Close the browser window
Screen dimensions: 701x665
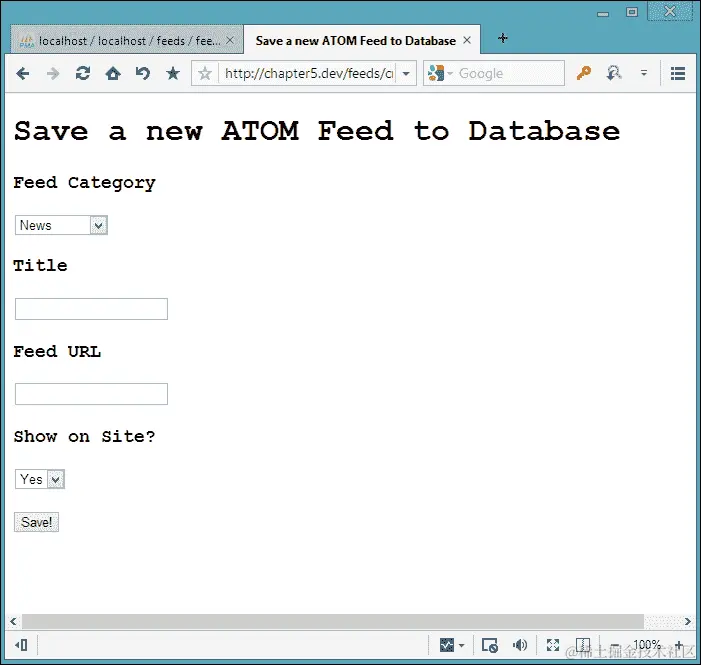(x=670, y=11)
